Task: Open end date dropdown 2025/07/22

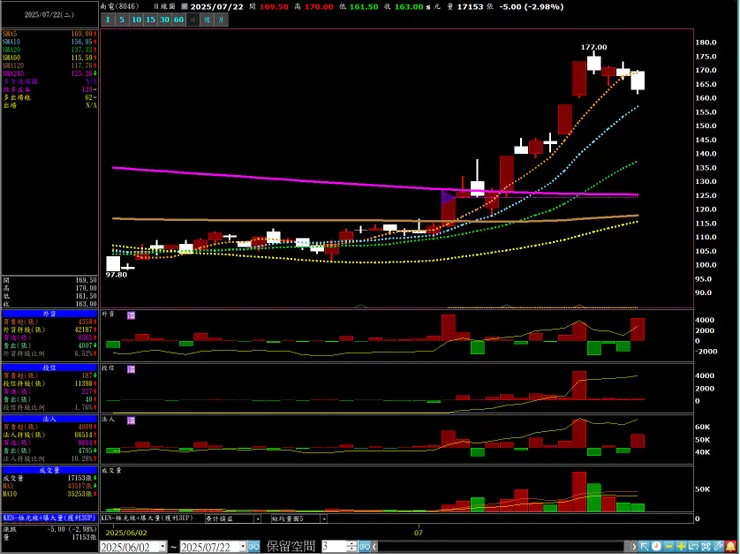Action: coord(243,547)
